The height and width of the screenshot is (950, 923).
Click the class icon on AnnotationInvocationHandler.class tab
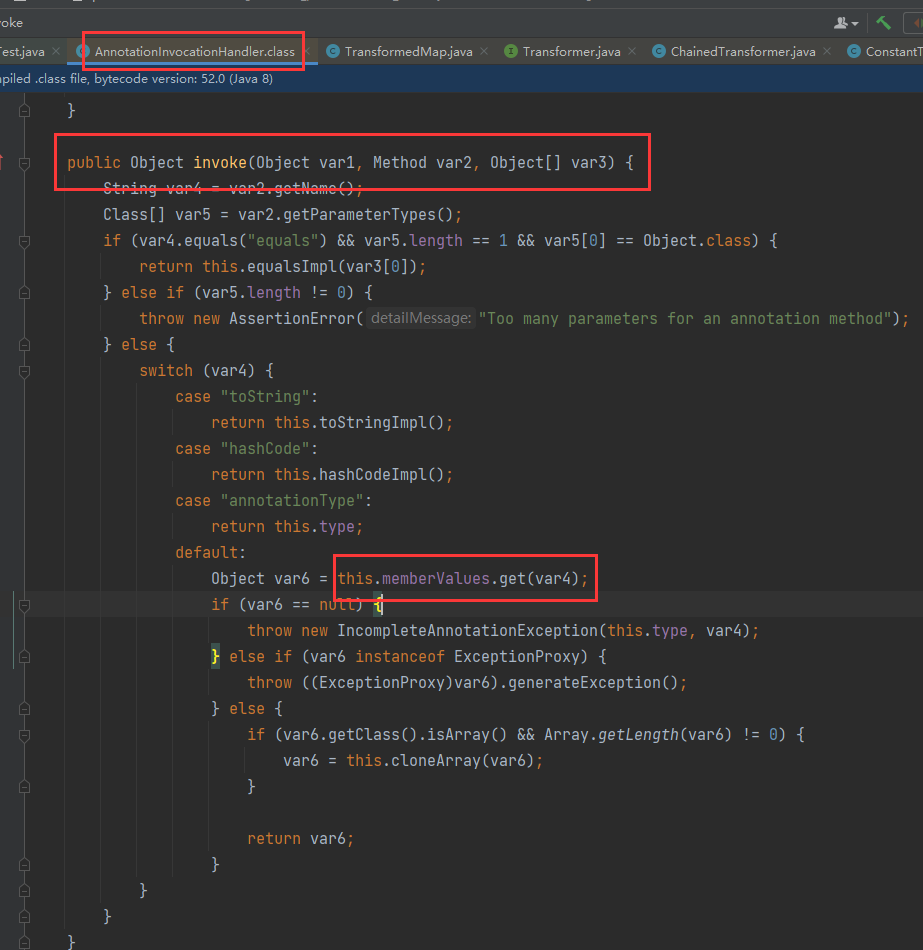(83, 51)
